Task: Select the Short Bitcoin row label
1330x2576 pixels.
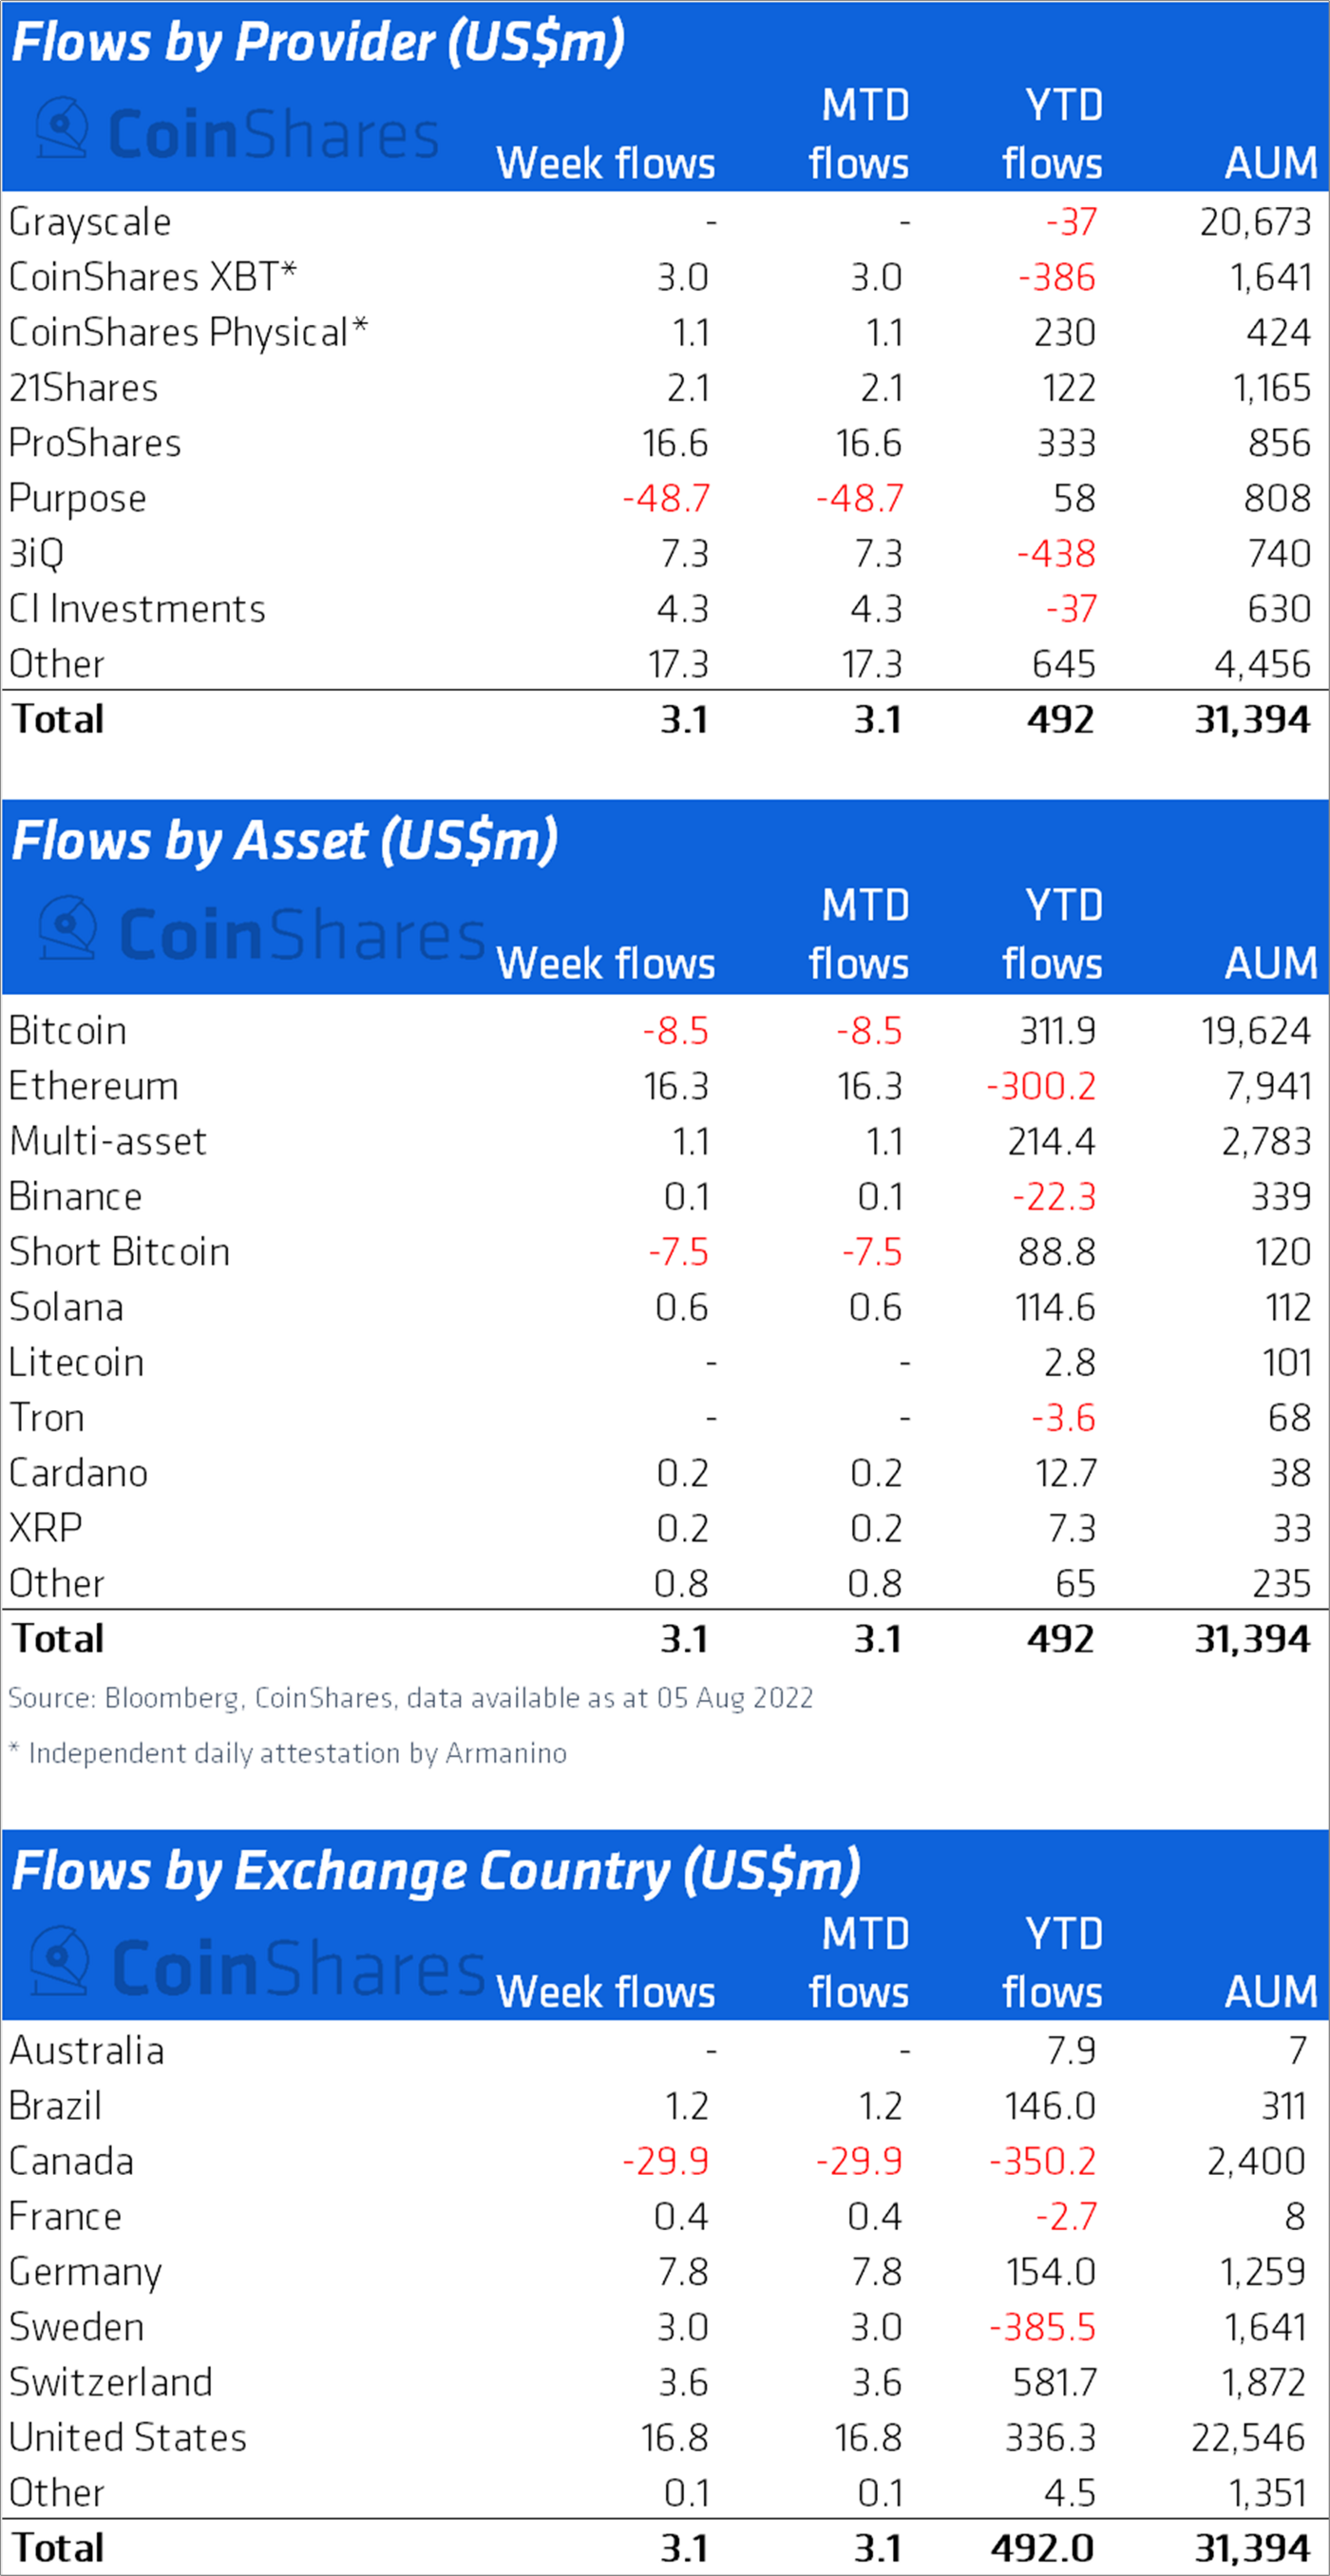Action: [x=120, y=1252]
